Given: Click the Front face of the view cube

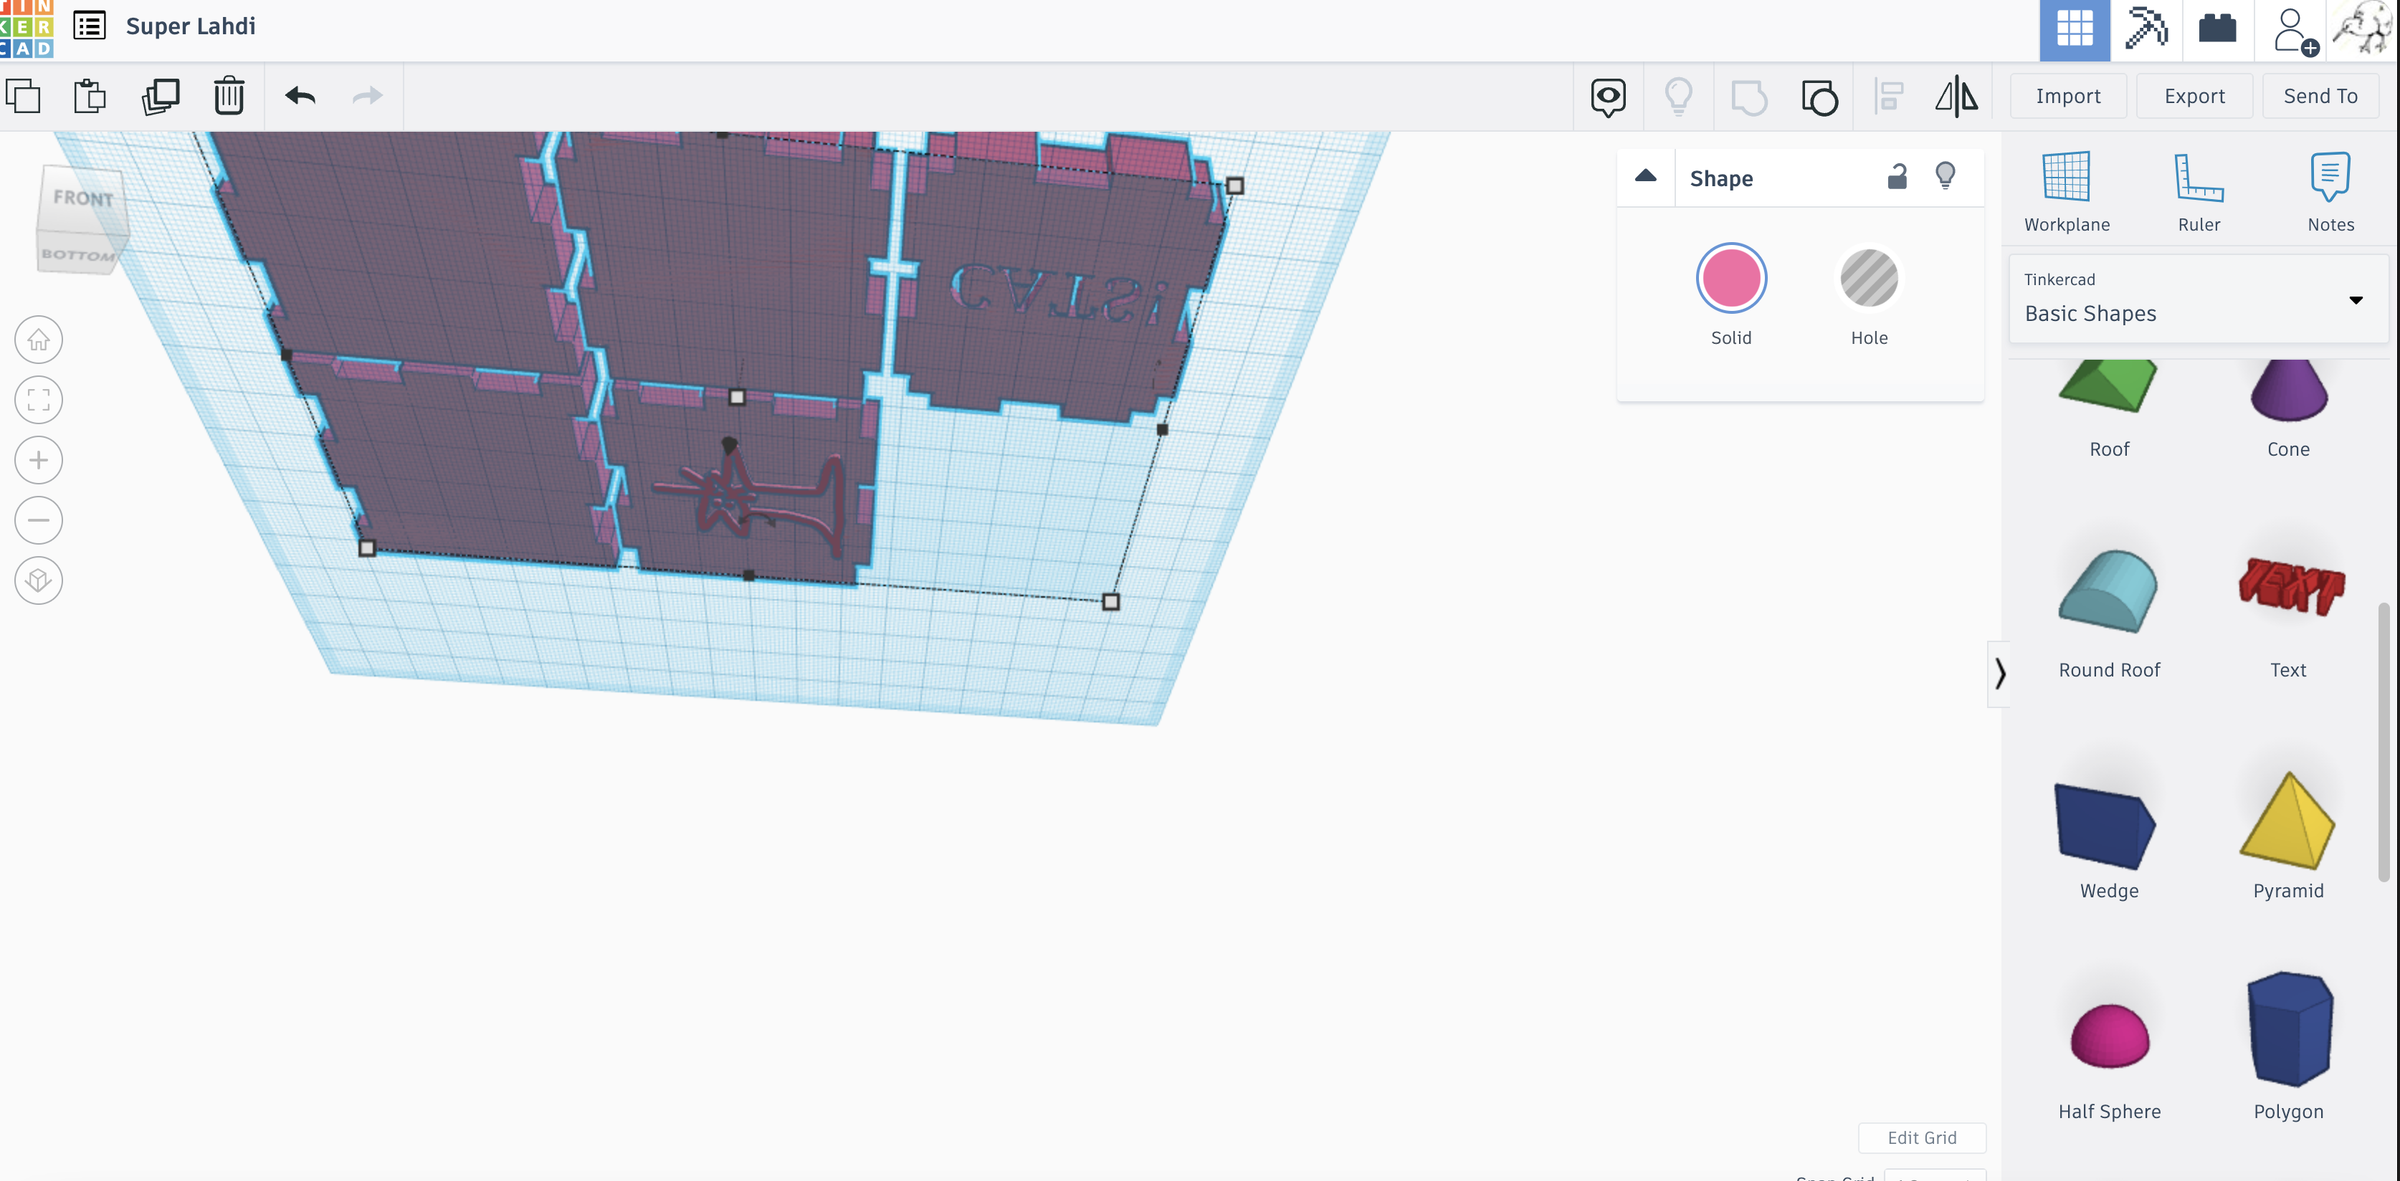Looking at the screenshot, I should point(84,198).
